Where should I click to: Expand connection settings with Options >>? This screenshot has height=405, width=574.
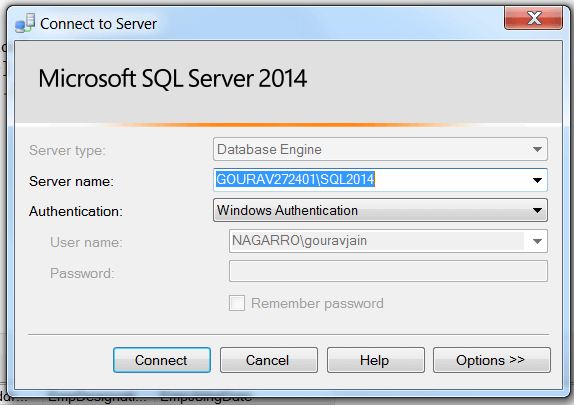pyautogui.click(x=492, y=360)
